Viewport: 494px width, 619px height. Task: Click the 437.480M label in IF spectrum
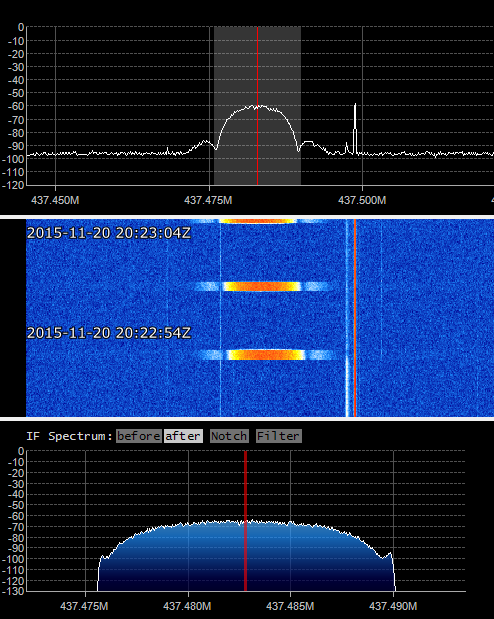tap(187, 606)
